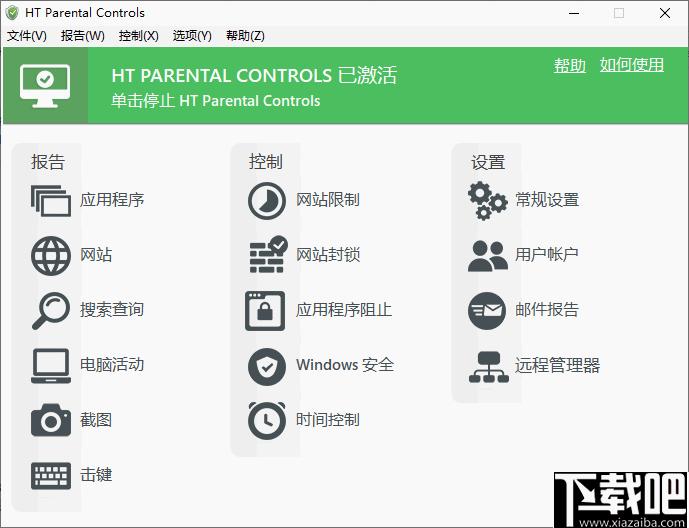Close the HT Parental Controls window
Screen dimensions: 689x528
coord(665,13)
